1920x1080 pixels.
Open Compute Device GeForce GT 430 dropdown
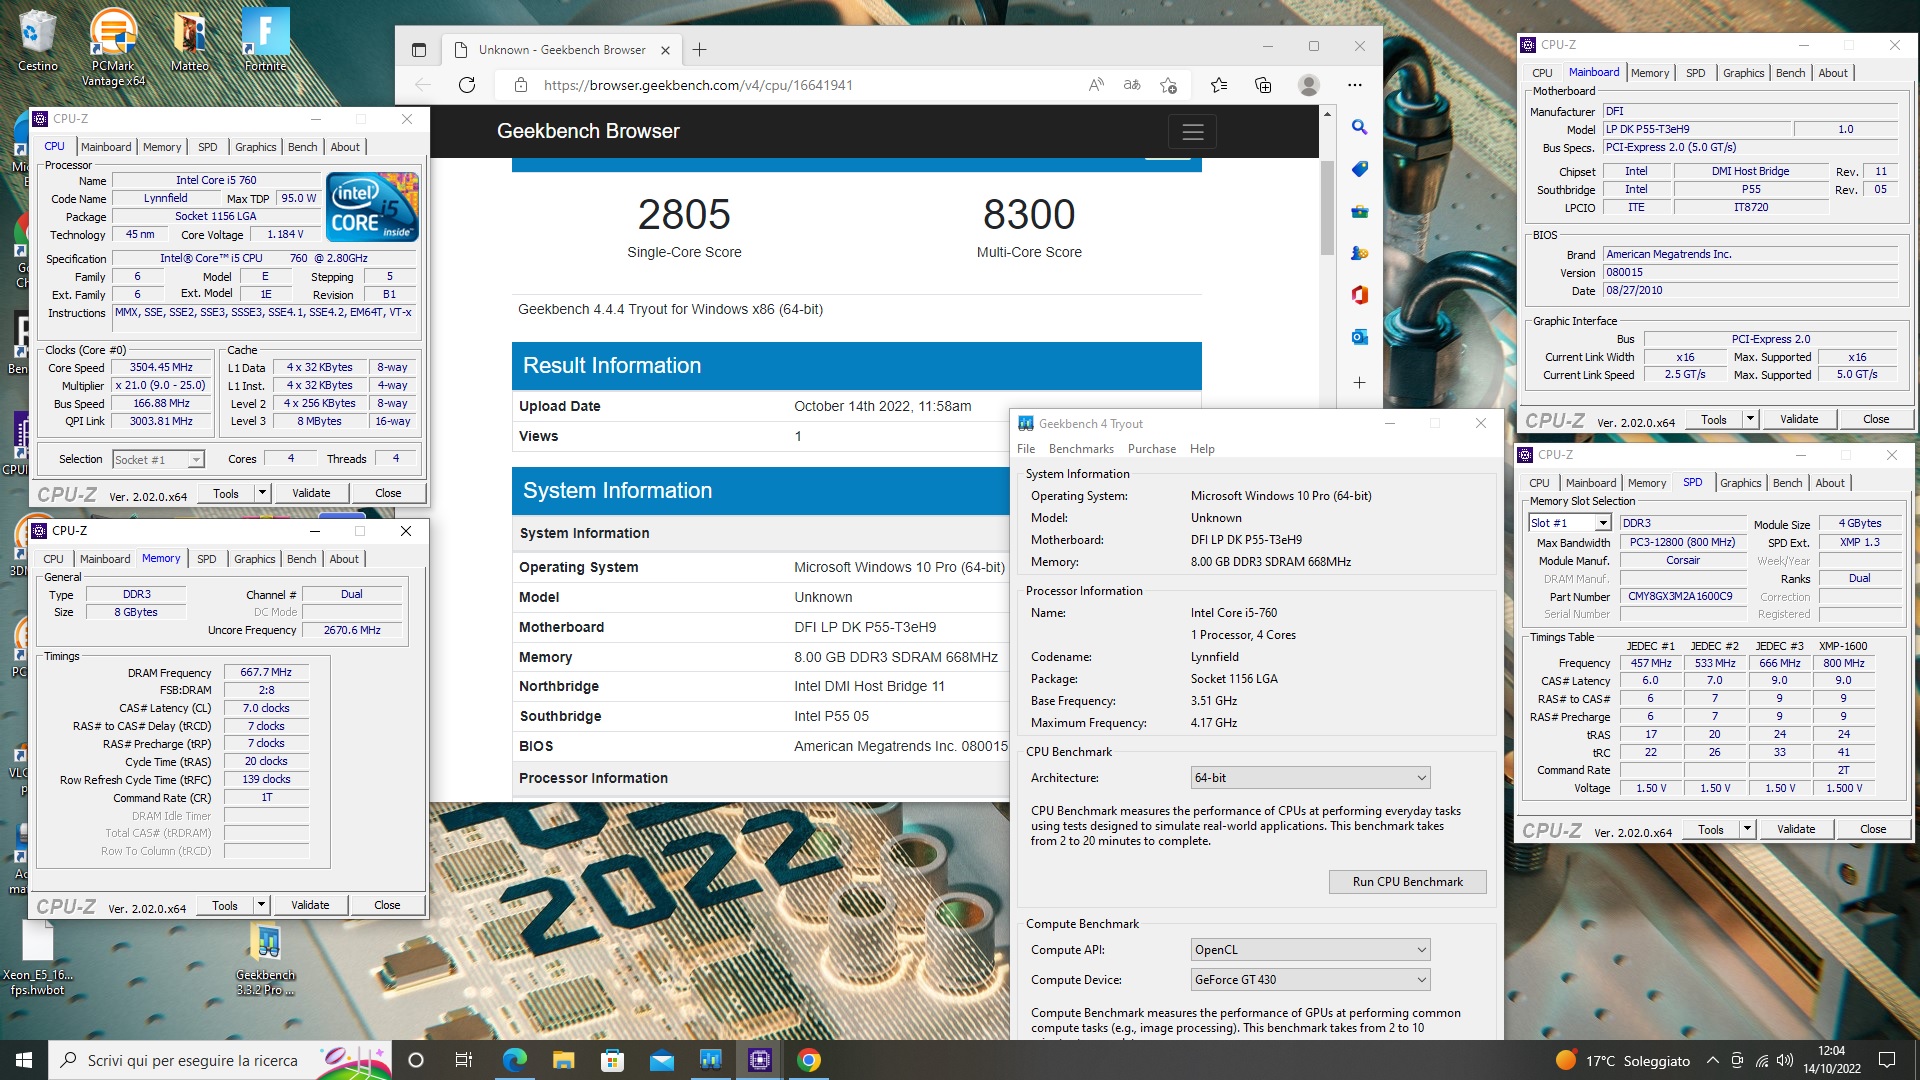(x=1310, y=980)
